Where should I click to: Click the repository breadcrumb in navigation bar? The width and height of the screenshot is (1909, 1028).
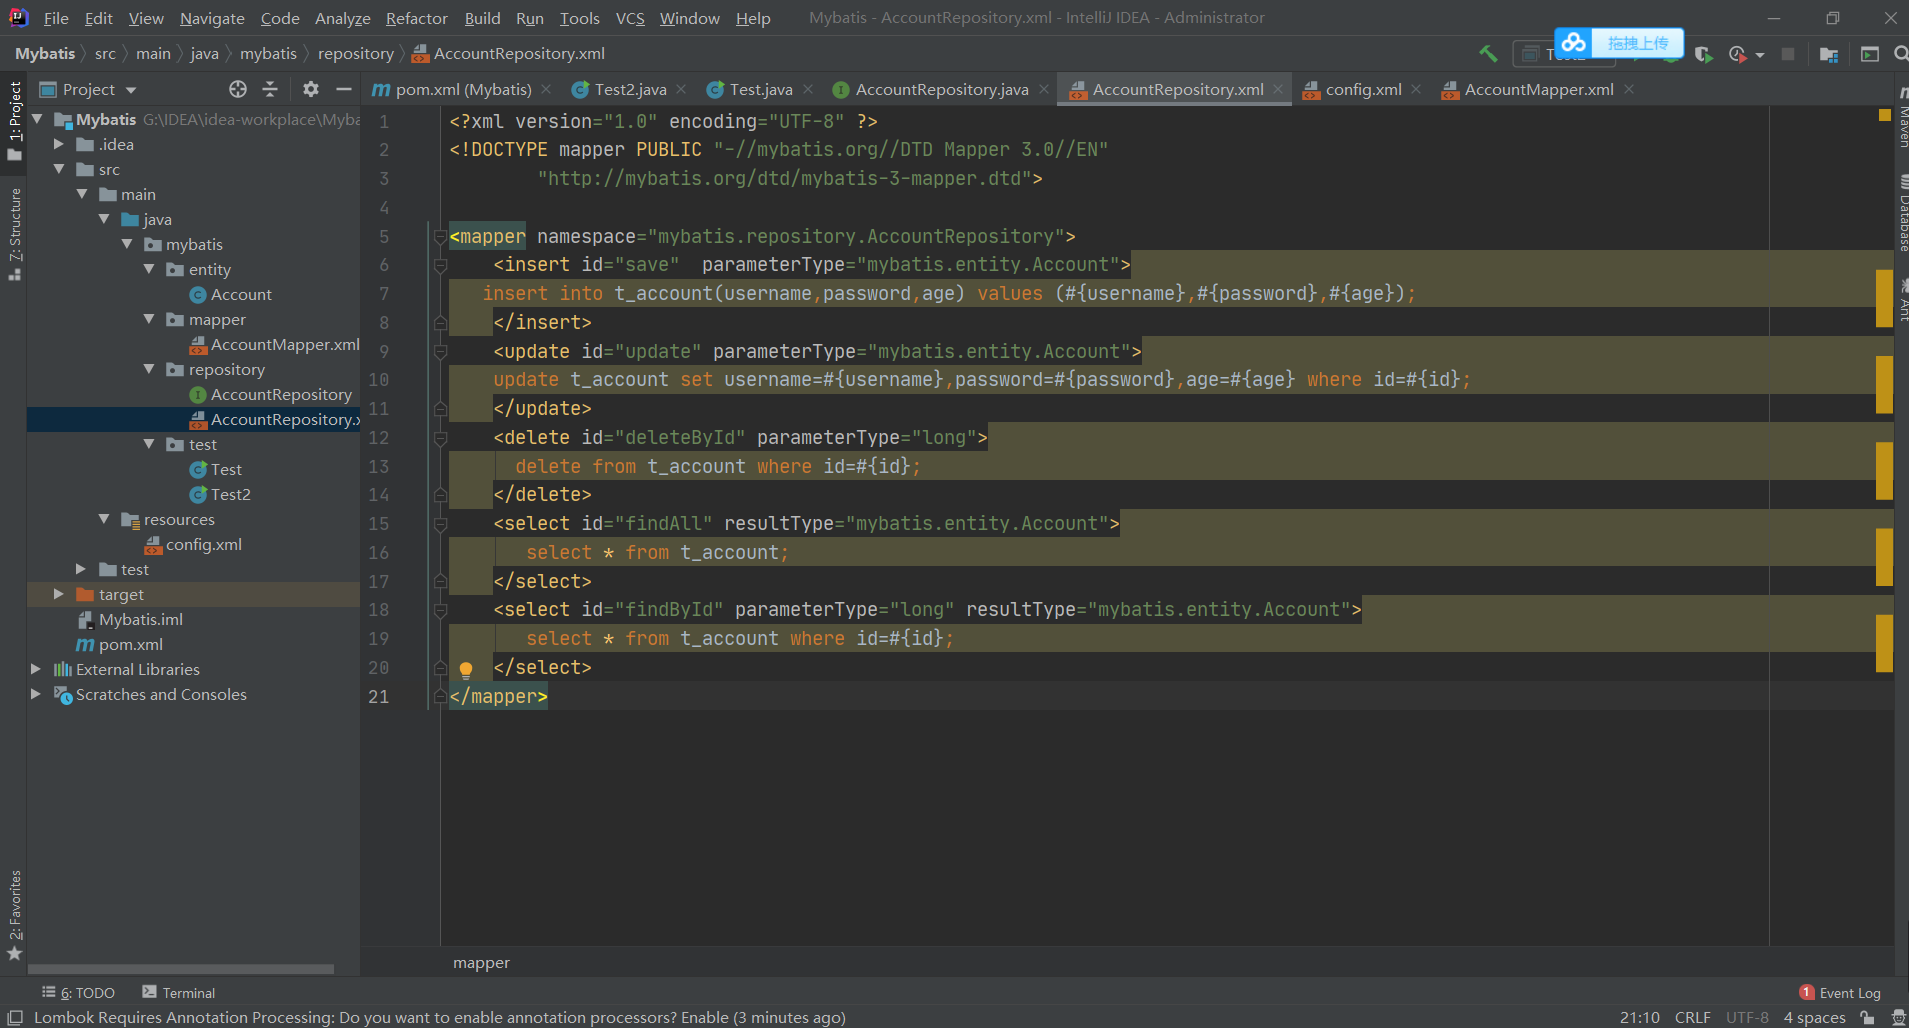(356, 54)
